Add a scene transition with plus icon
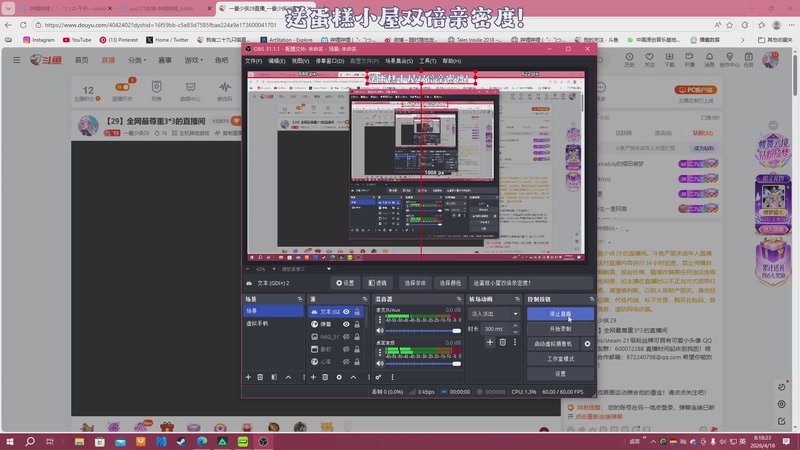The image size is (800, 450). (490, 342)
